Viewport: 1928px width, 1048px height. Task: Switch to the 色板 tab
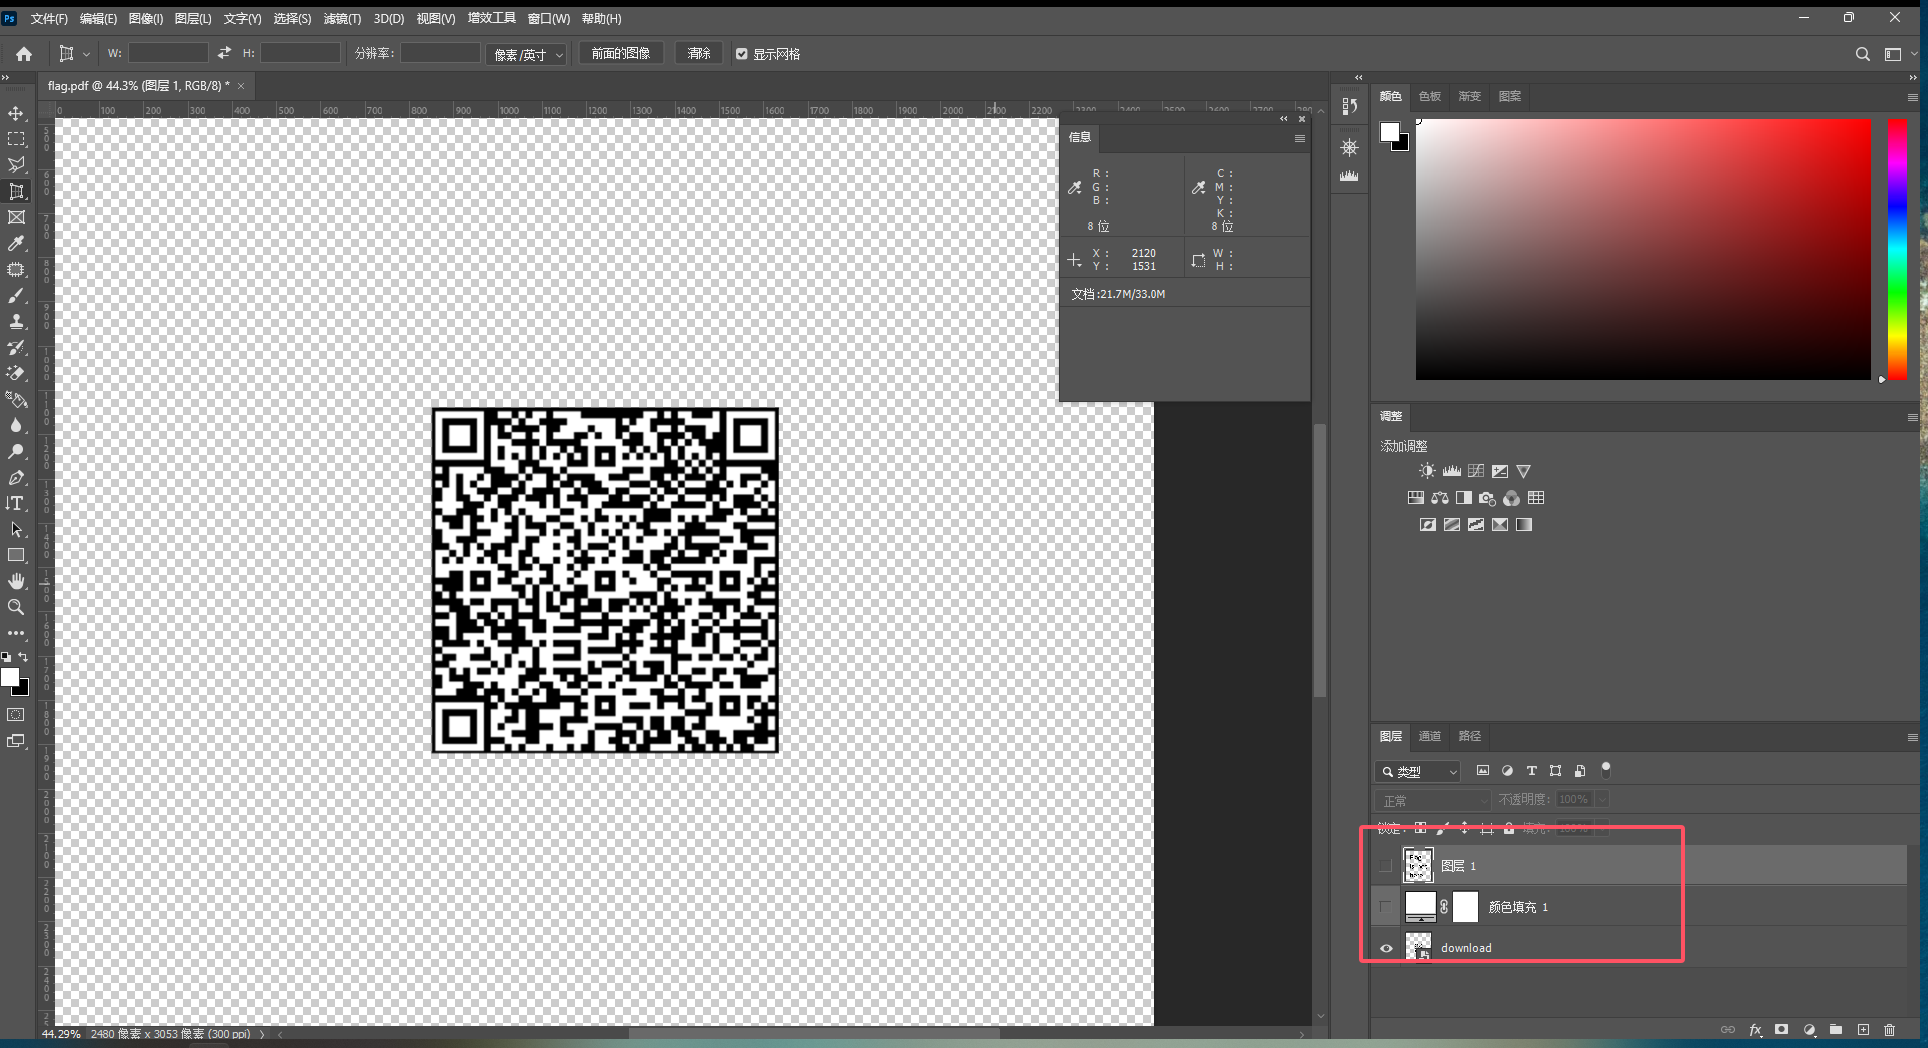pos(1430,96)
